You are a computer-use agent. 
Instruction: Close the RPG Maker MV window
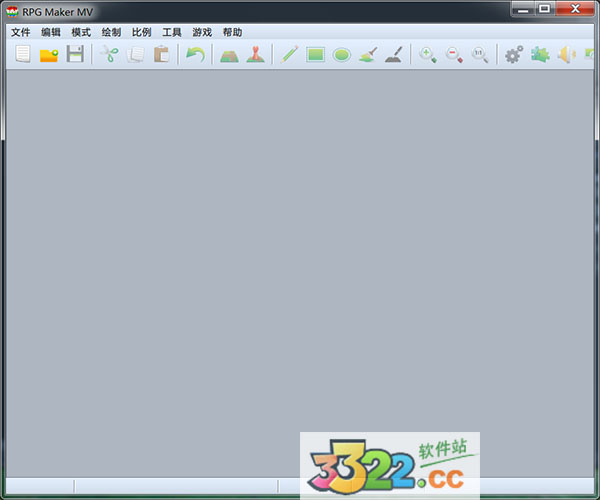(x=575, y=9)
